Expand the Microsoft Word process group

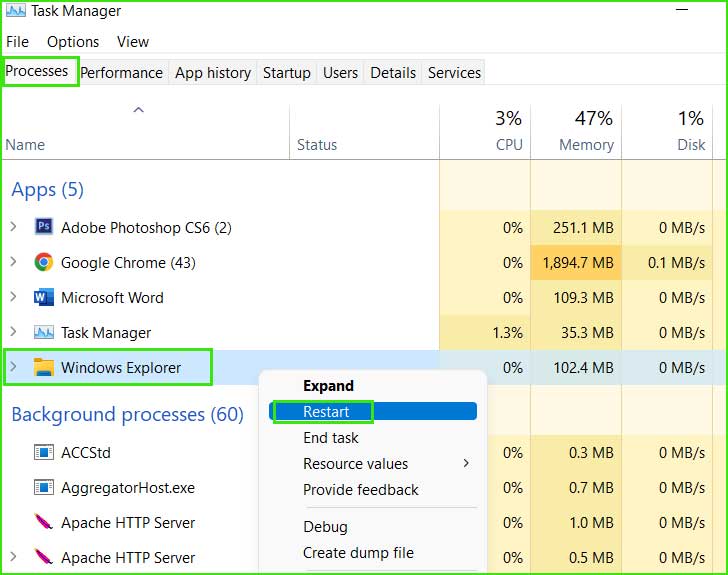pyautogui.click(x=13, y=296)
